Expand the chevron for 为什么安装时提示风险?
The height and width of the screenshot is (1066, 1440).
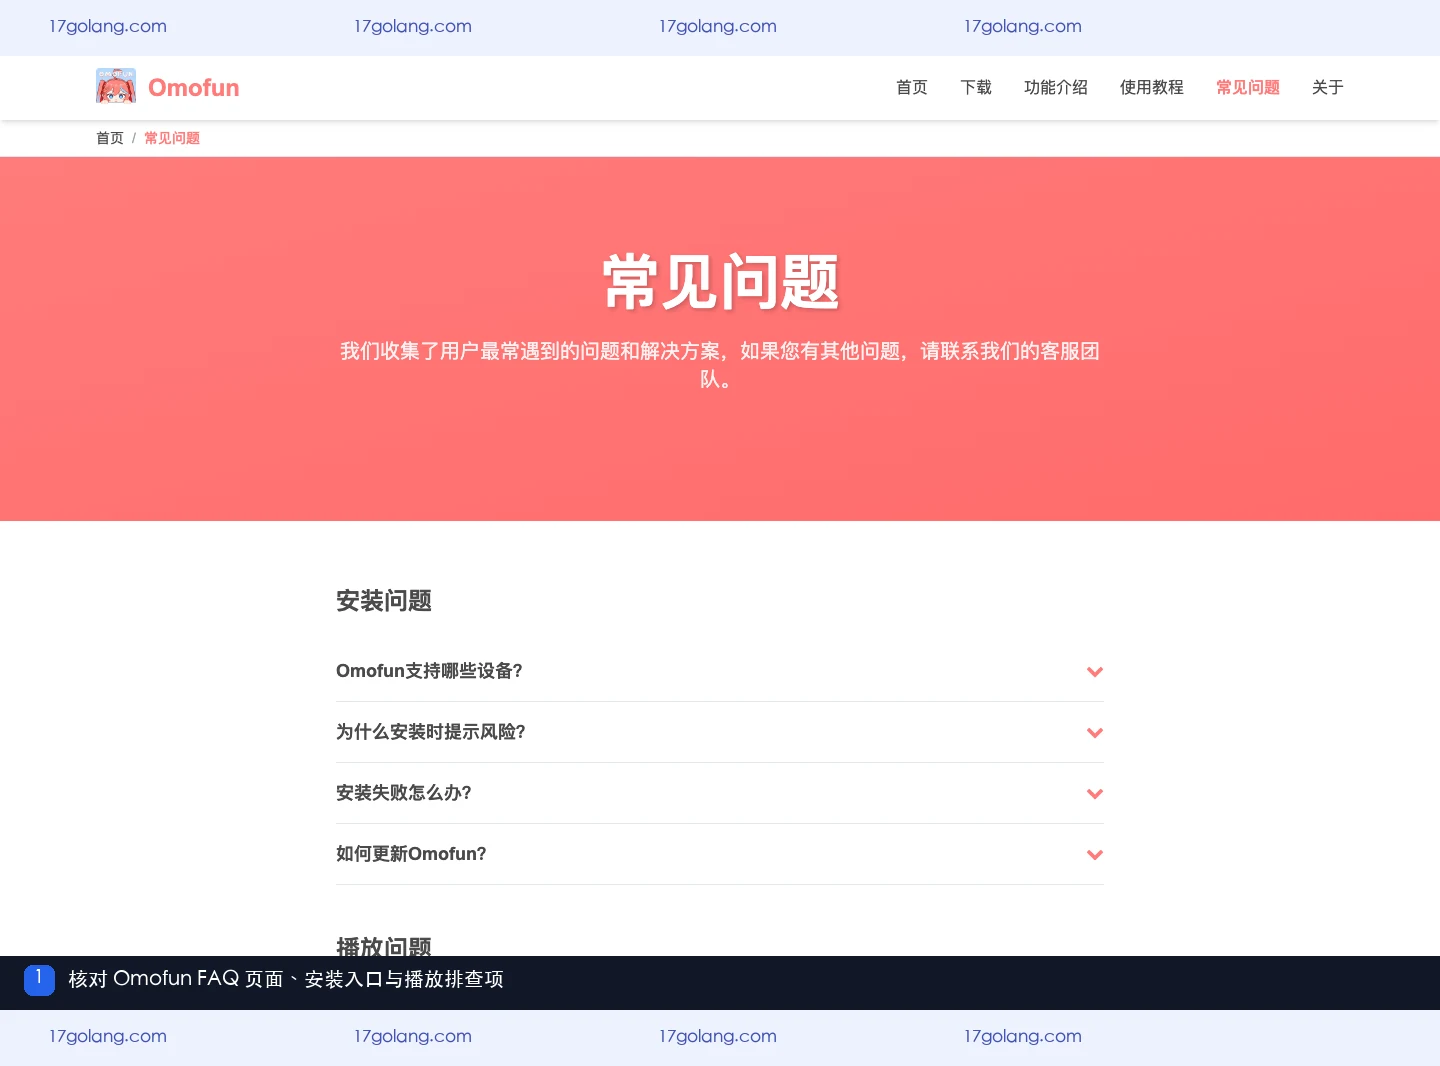tap(1095, 733)
